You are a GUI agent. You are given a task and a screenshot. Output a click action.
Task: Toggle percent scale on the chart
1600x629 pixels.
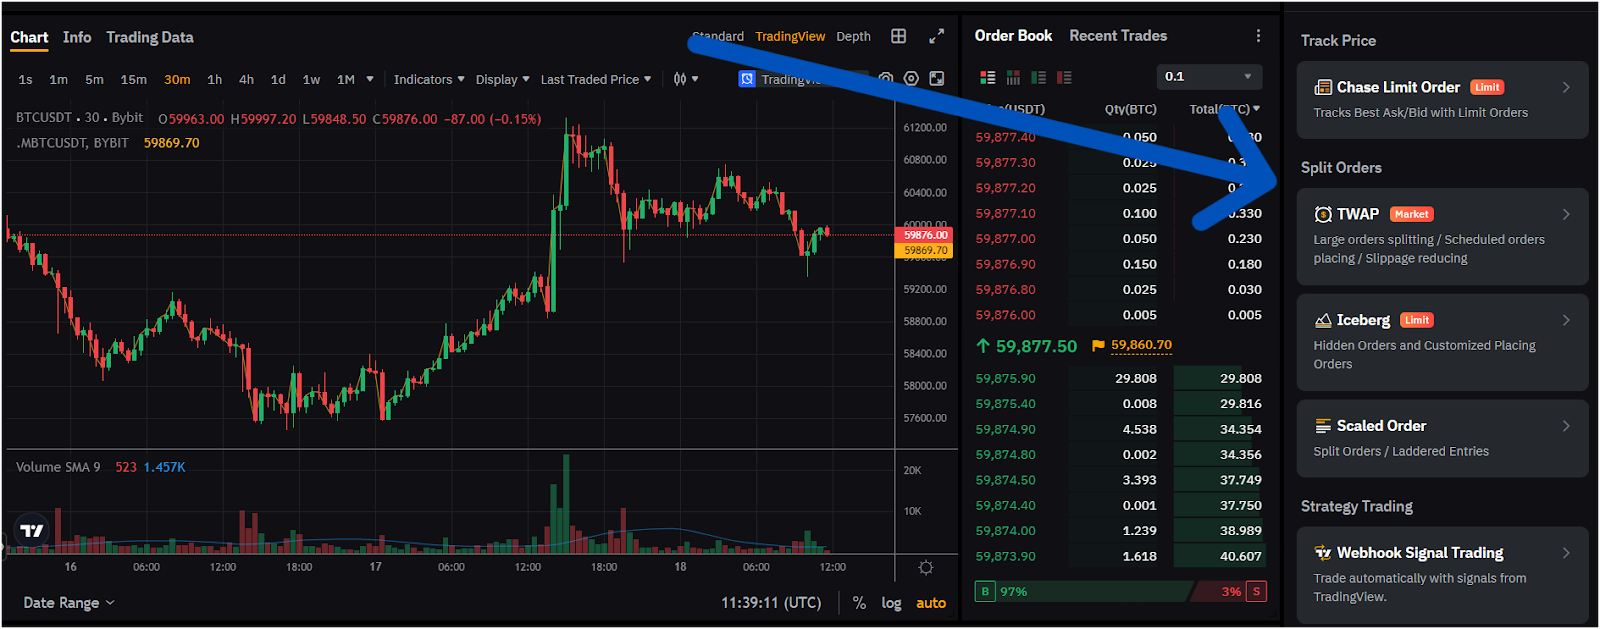point(859,603)
